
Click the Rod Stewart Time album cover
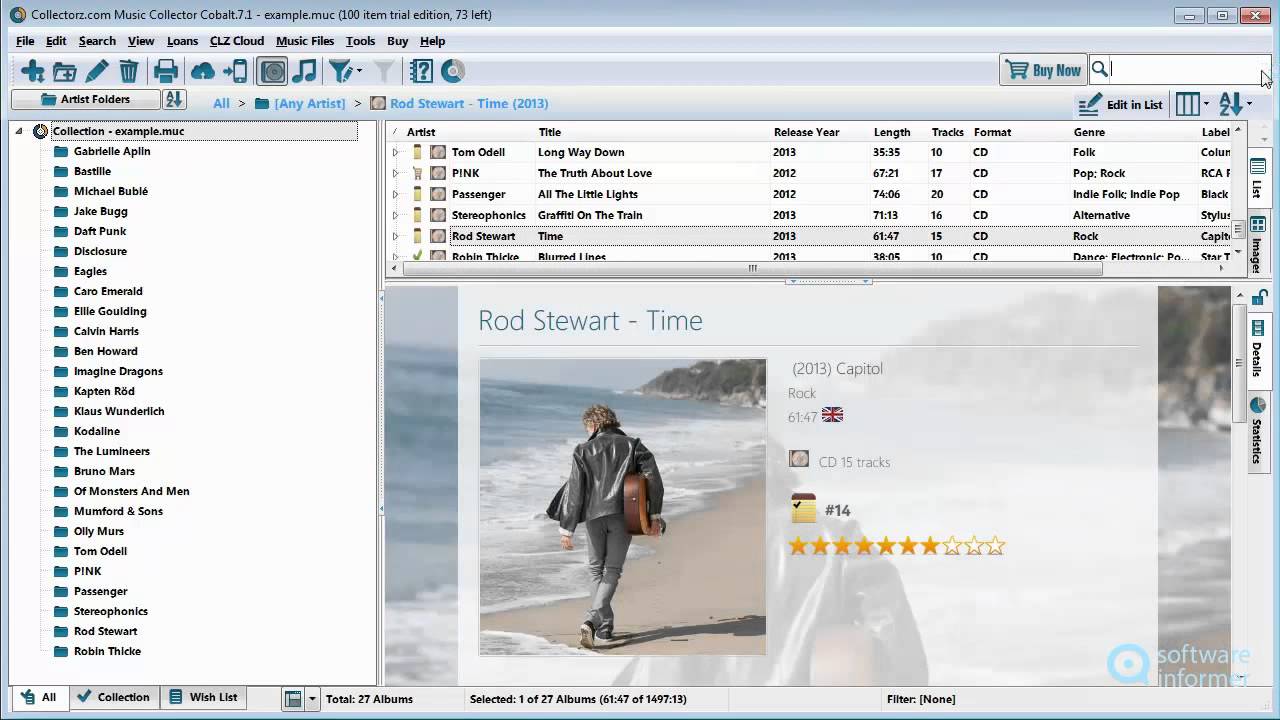pos(623,507)
